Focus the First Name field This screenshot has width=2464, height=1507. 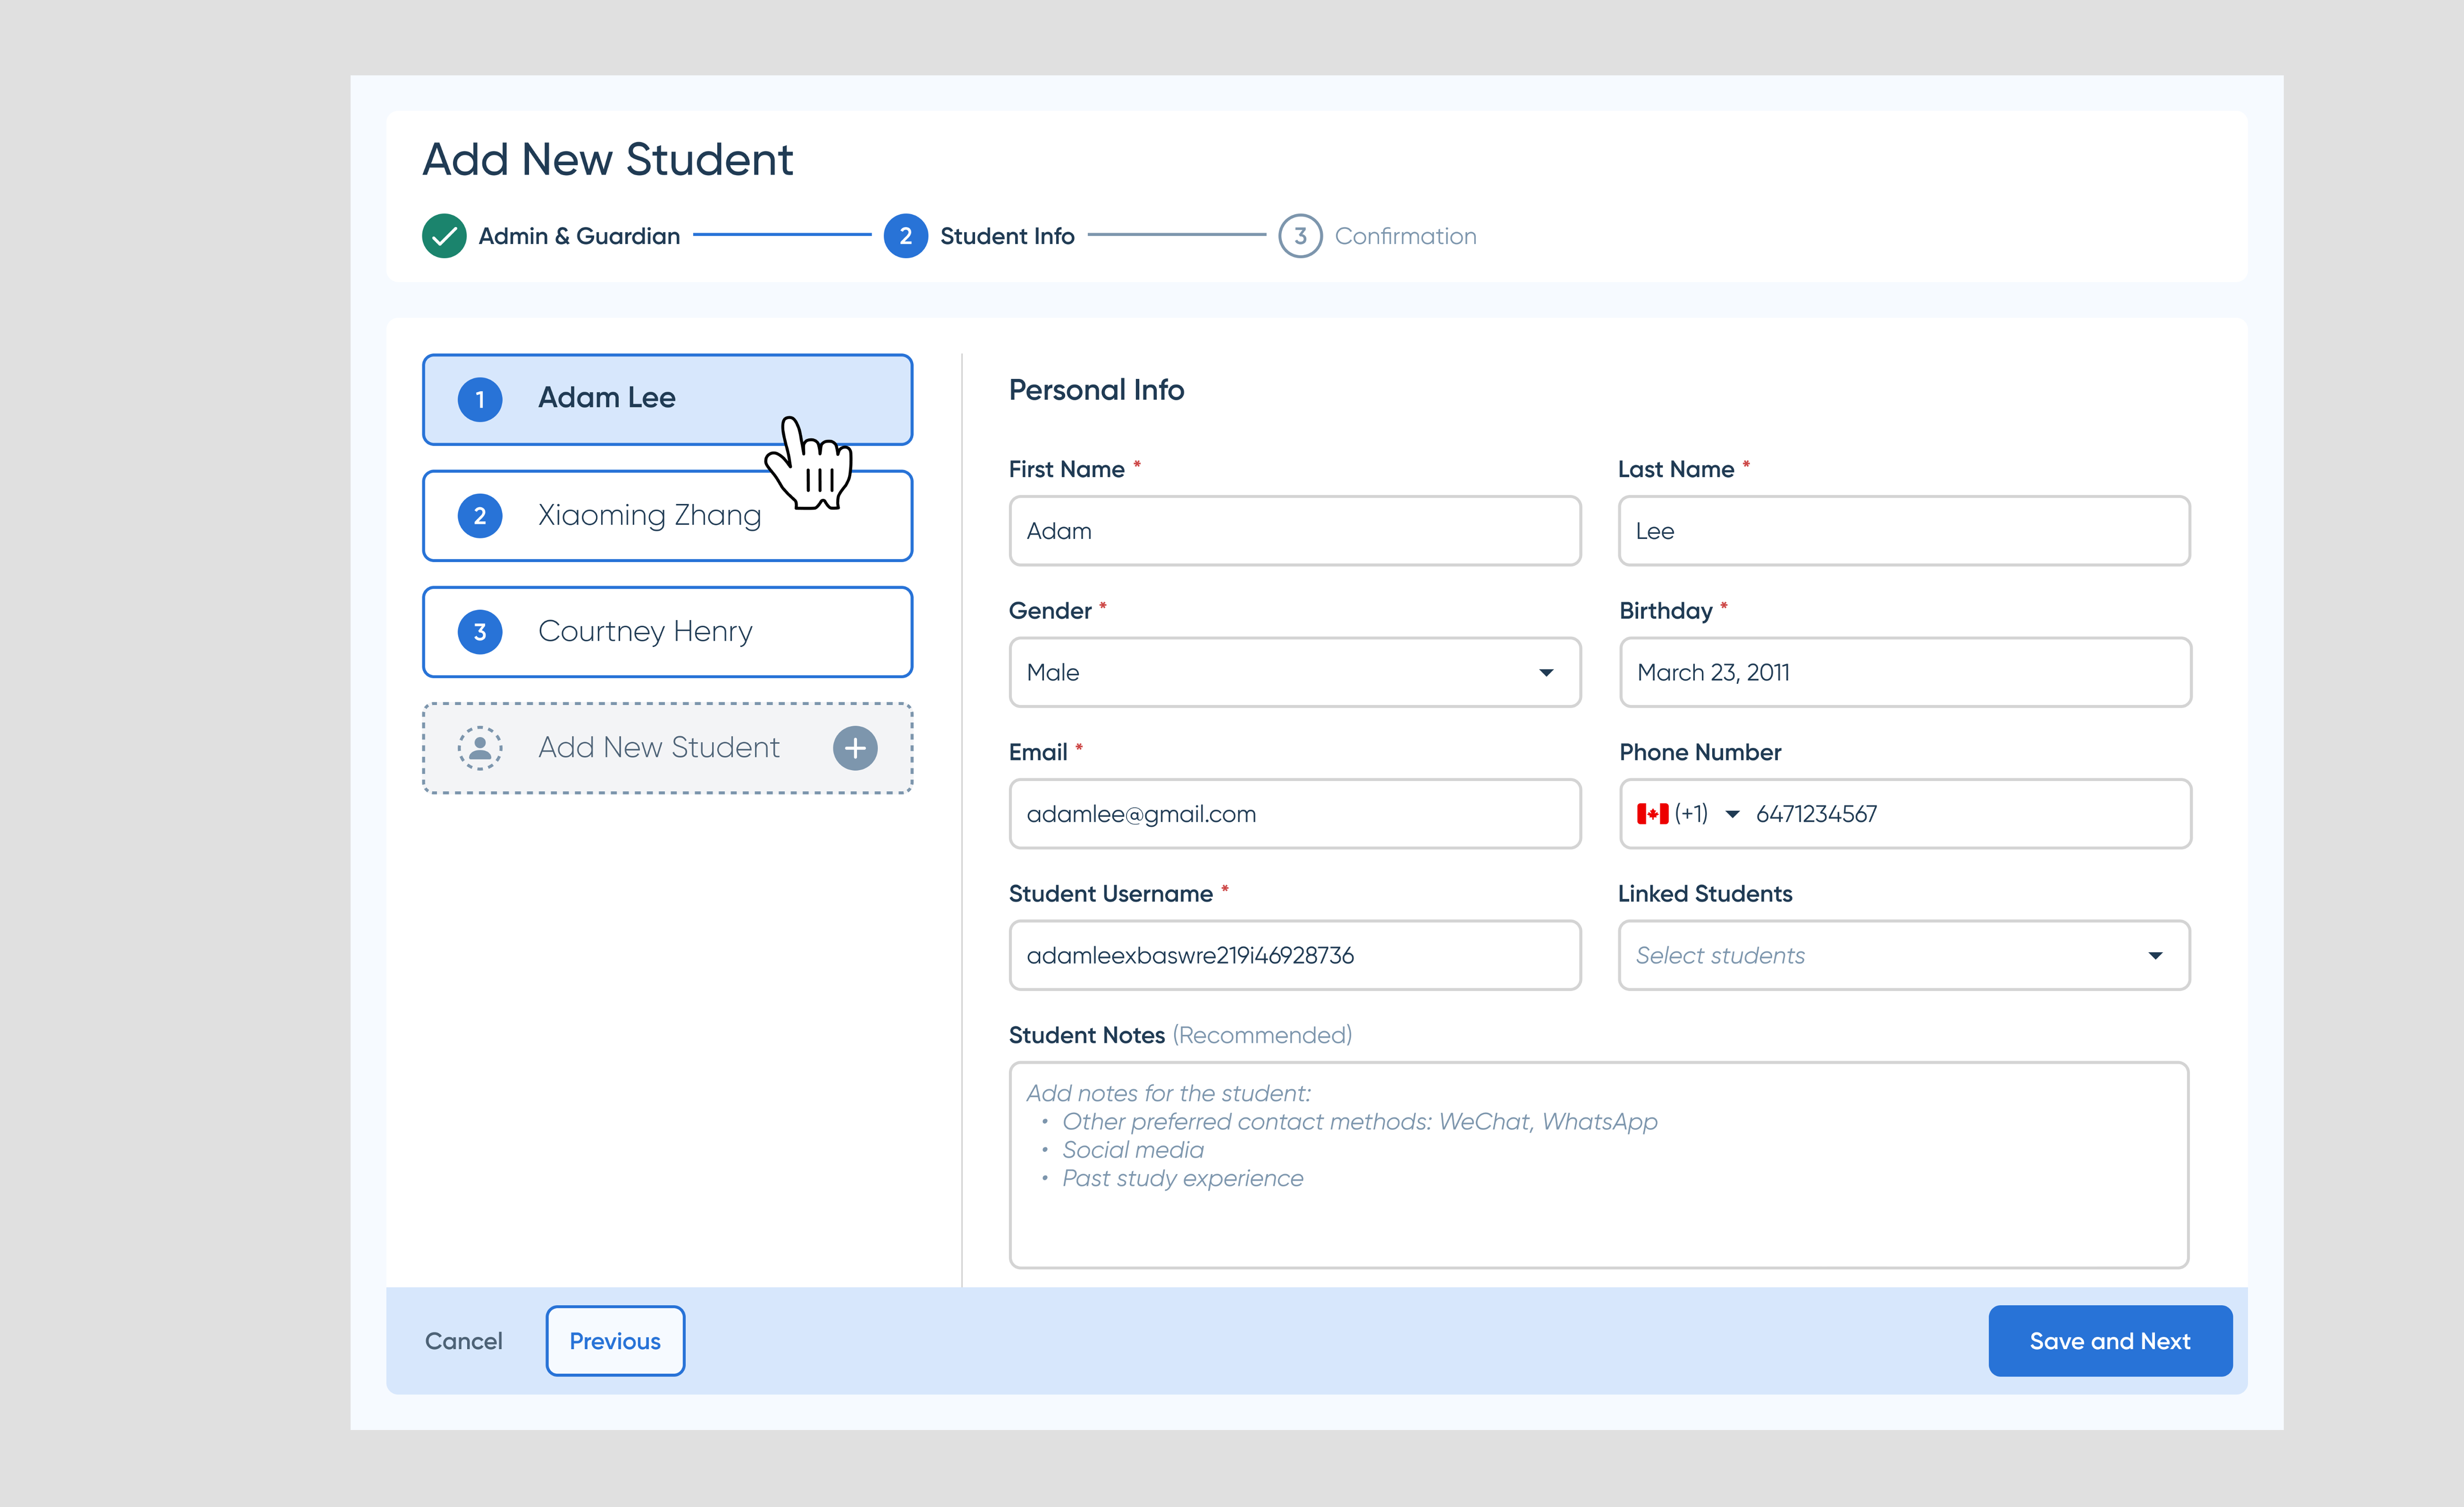pos(1295,531)
